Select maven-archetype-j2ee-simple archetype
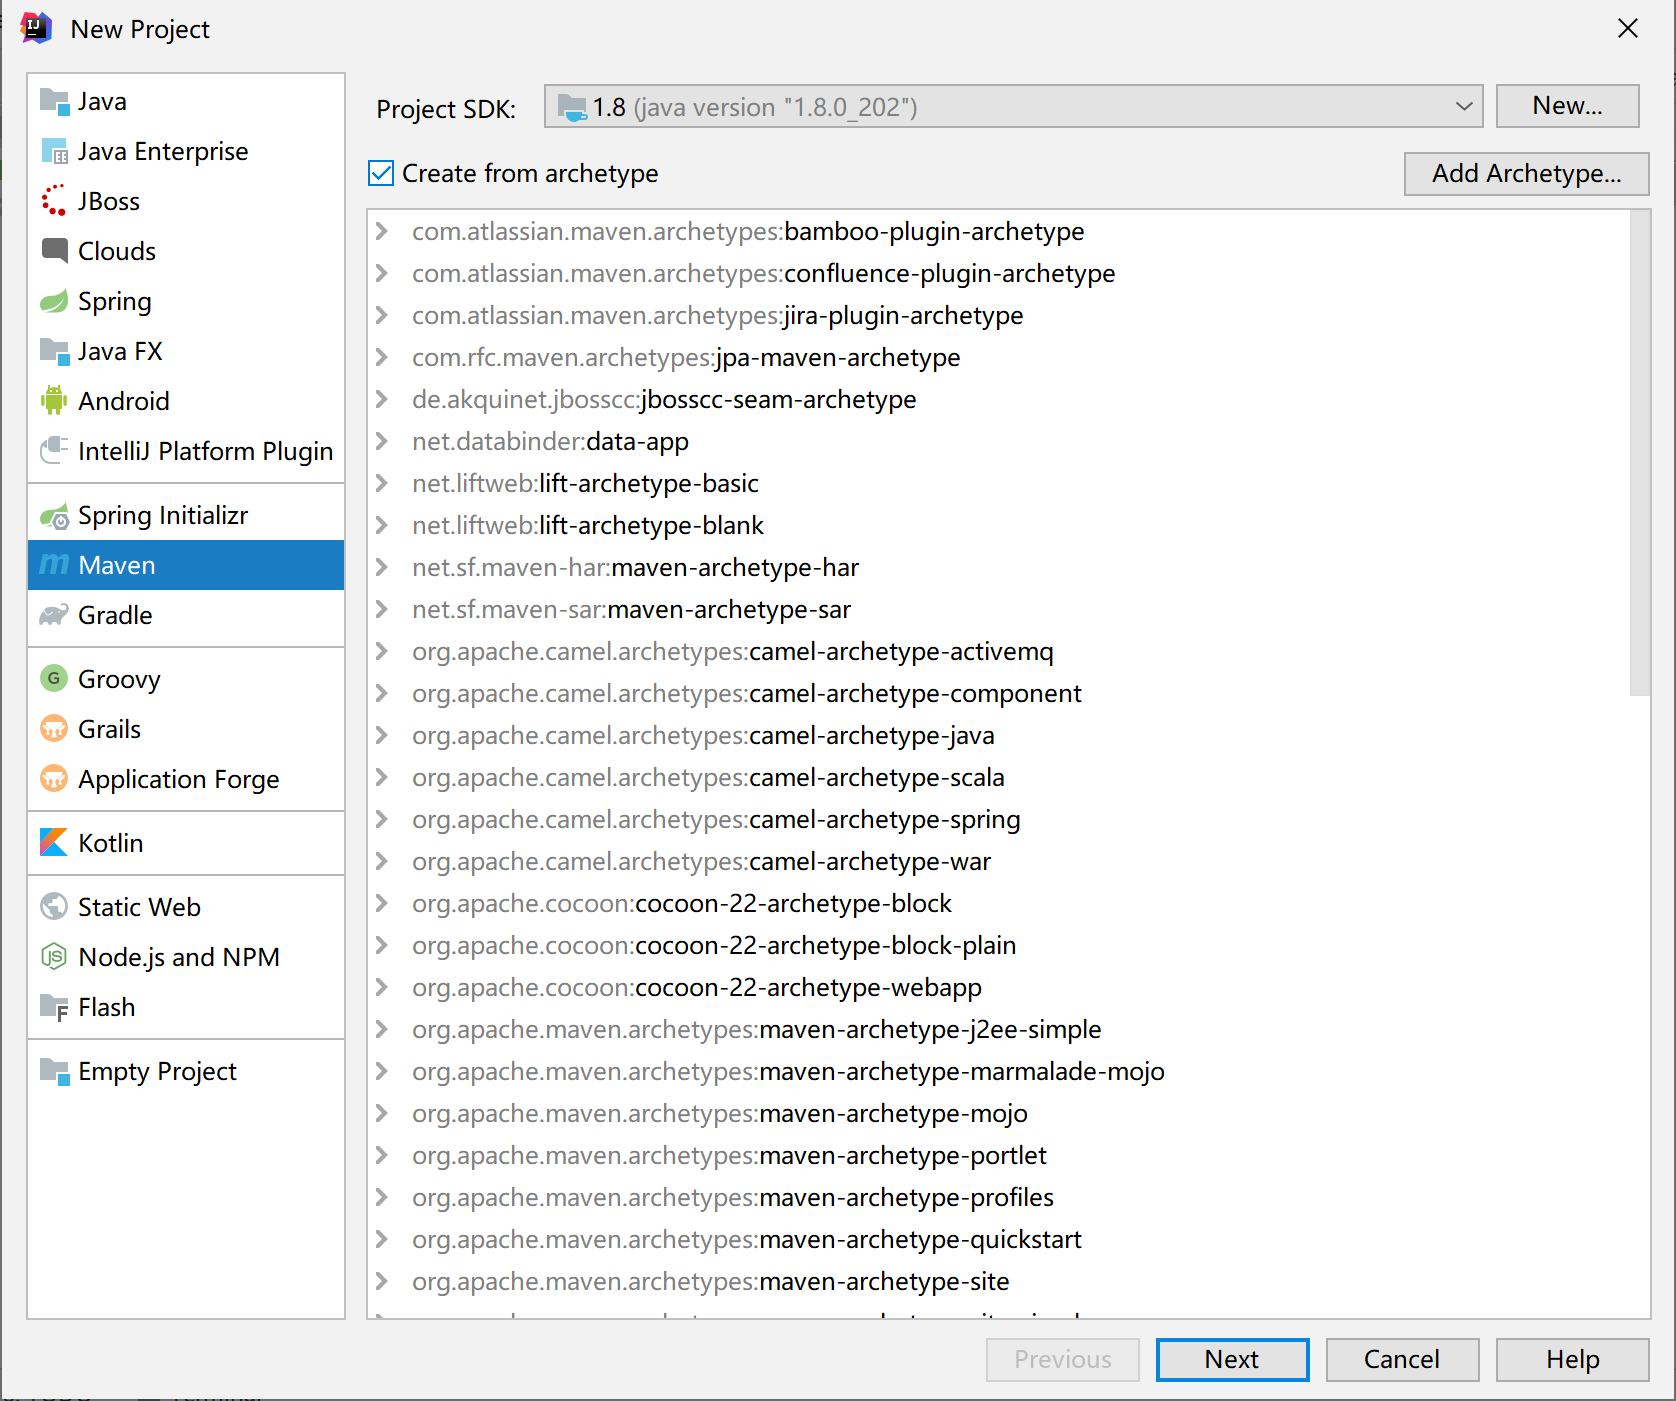The width and height of the screenshot is (1676, 1401). pyautogui.click(x=757, y=1029)
